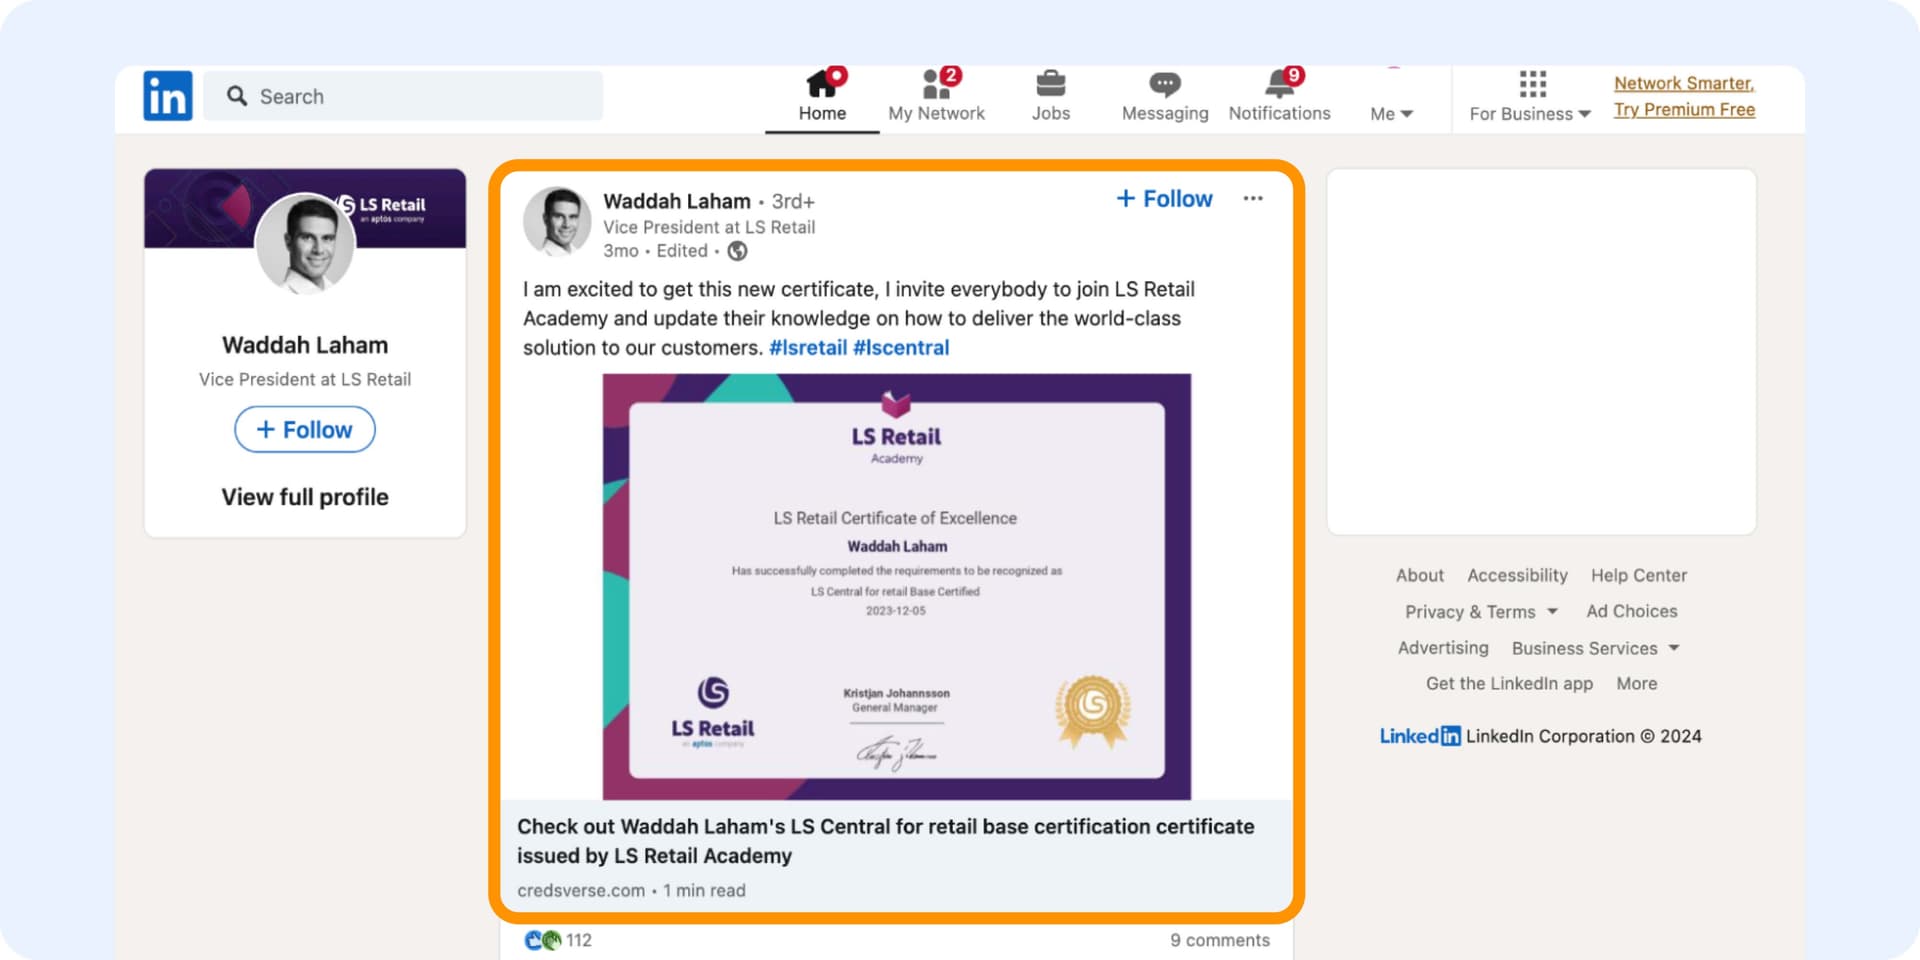Open the Help Center footer item

[x=1638, y=575]
